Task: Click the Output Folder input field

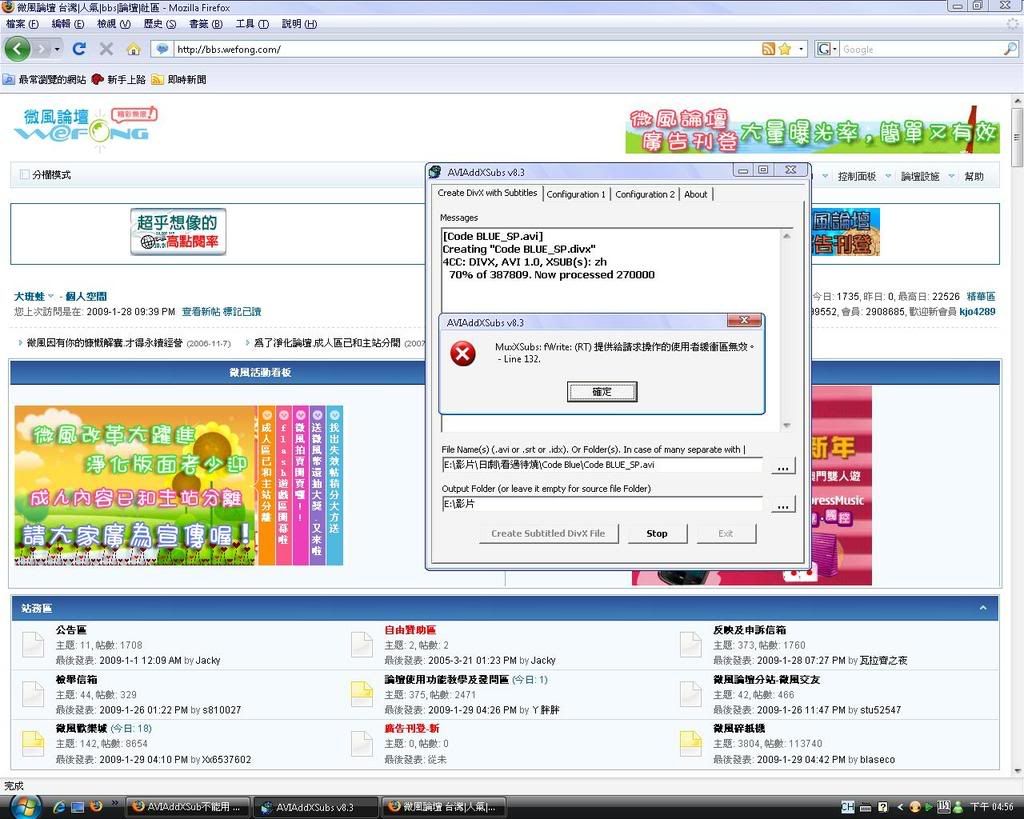Action: (602, 504)
